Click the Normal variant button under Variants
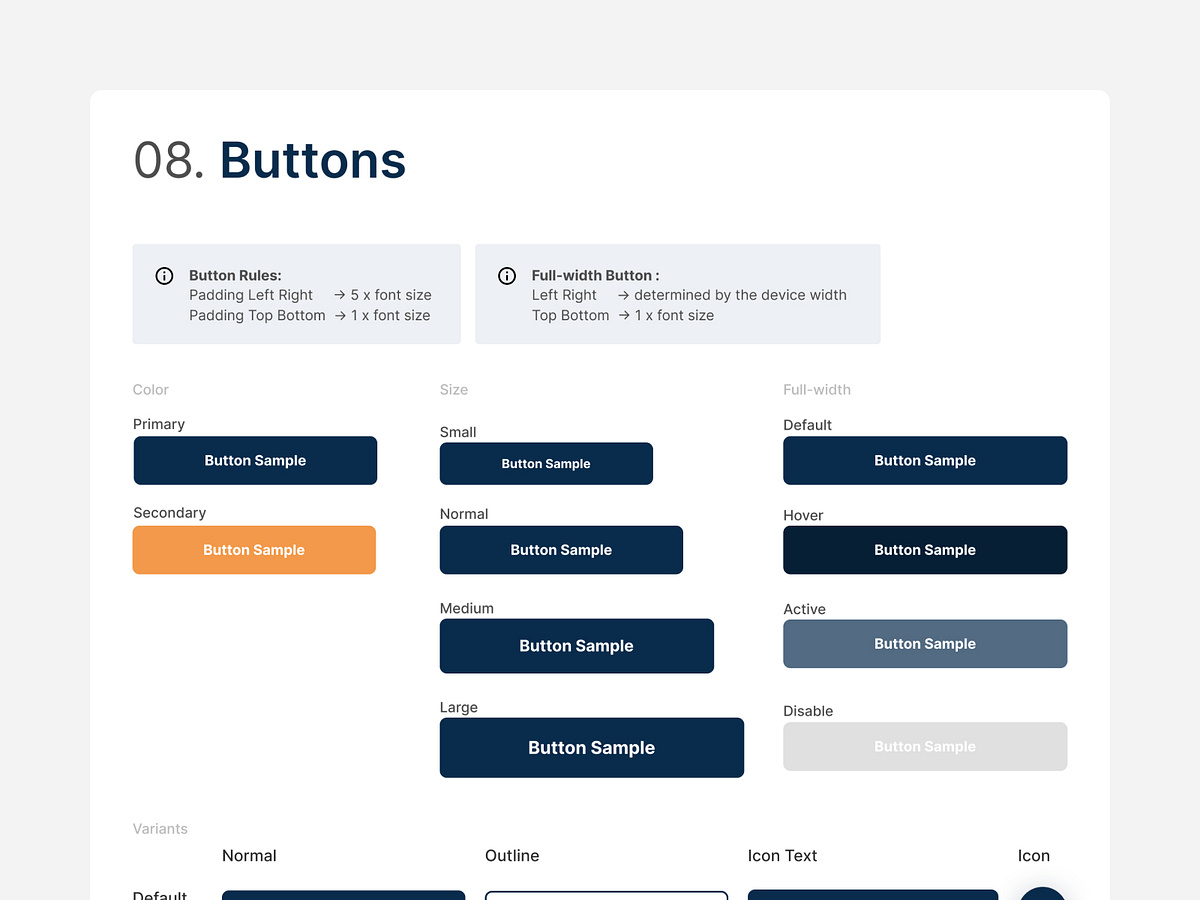 [343, 895]
